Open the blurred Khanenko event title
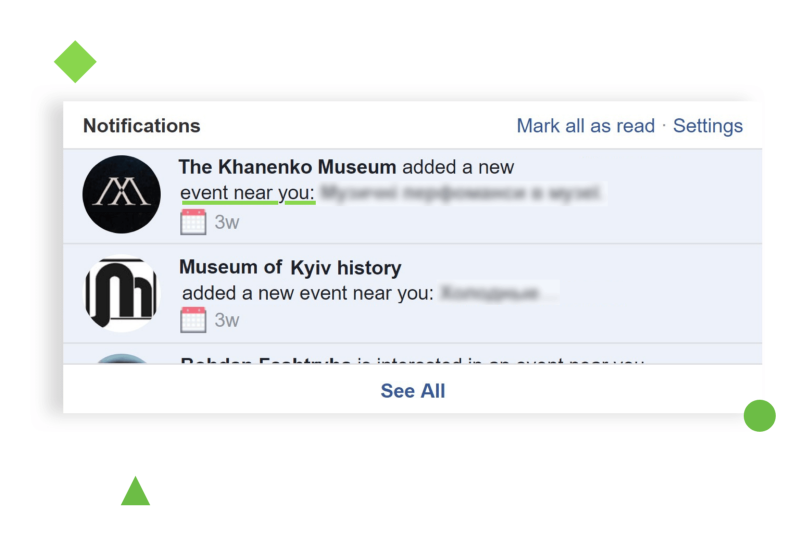This screenshot has width=800, height=545. 463,192
